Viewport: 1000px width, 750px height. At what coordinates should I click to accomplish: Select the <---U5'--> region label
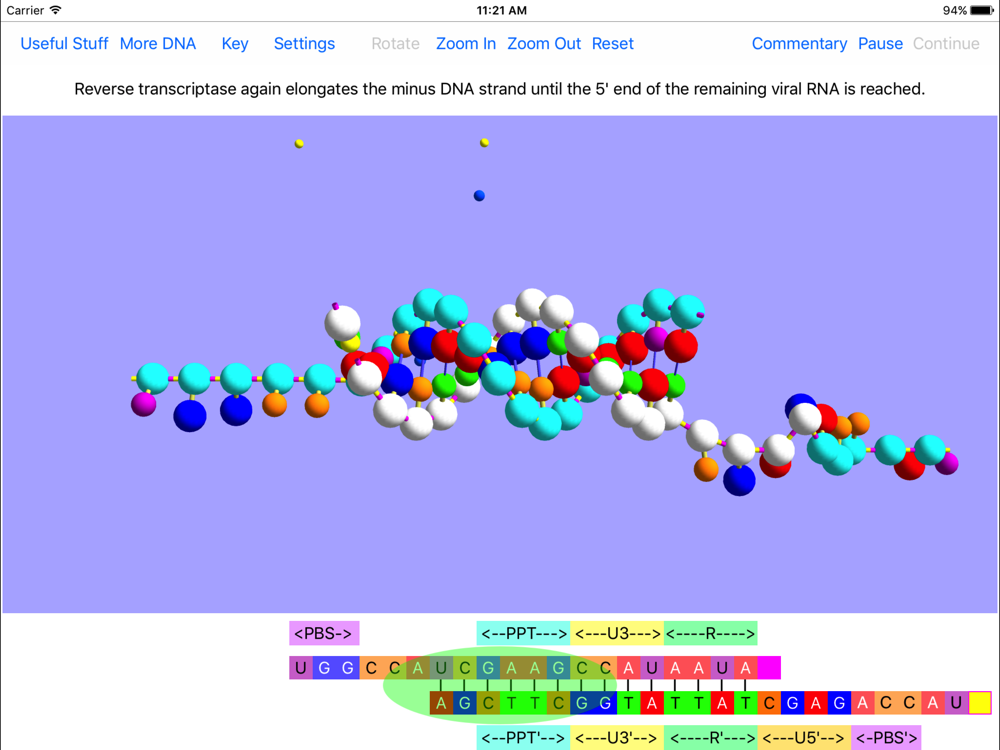pos(804,737)
